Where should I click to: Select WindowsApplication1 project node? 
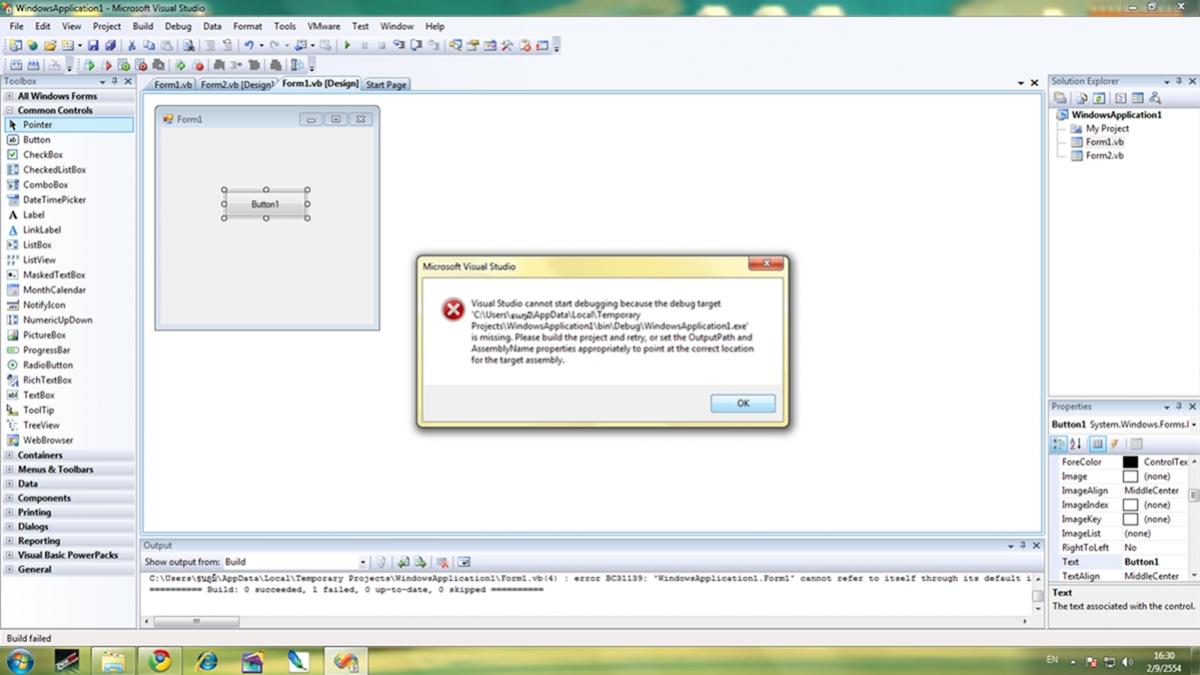pyautogui.click(x=1116, y=114)
